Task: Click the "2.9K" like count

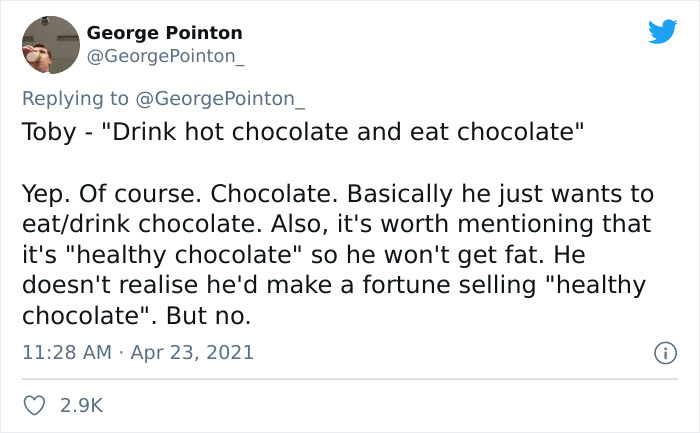Action: tap(83, 405)
